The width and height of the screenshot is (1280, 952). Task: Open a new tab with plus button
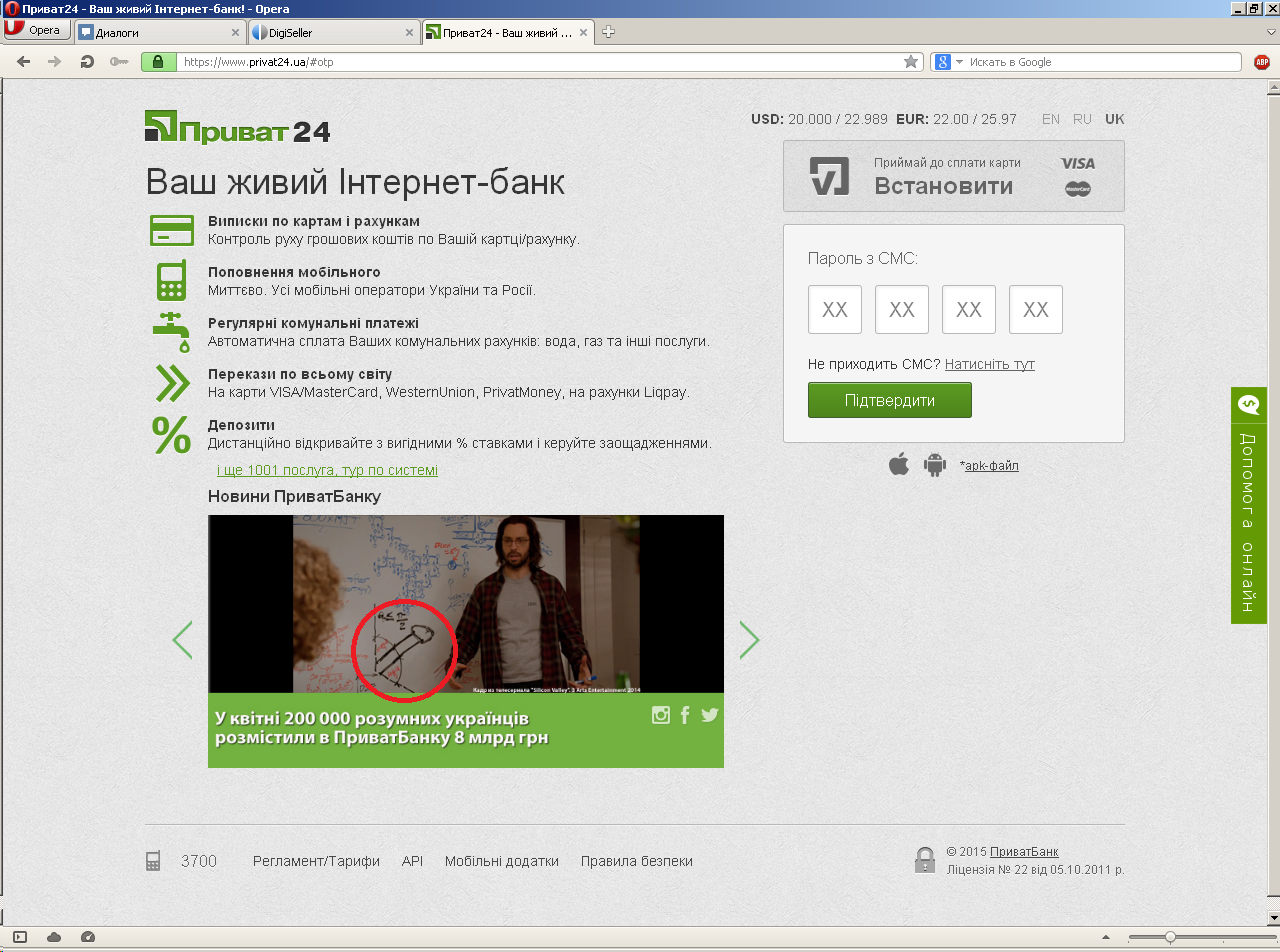(x=608, y=32)
